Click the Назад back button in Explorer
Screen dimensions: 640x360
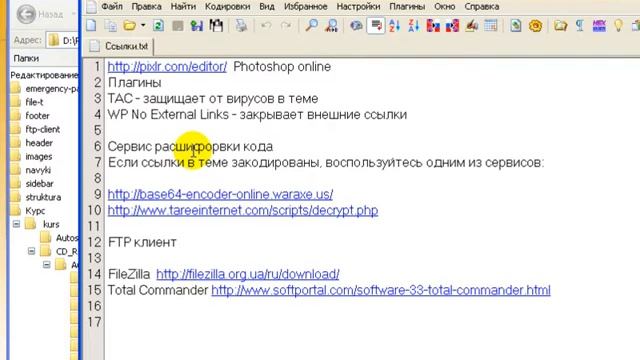[41, 14]
